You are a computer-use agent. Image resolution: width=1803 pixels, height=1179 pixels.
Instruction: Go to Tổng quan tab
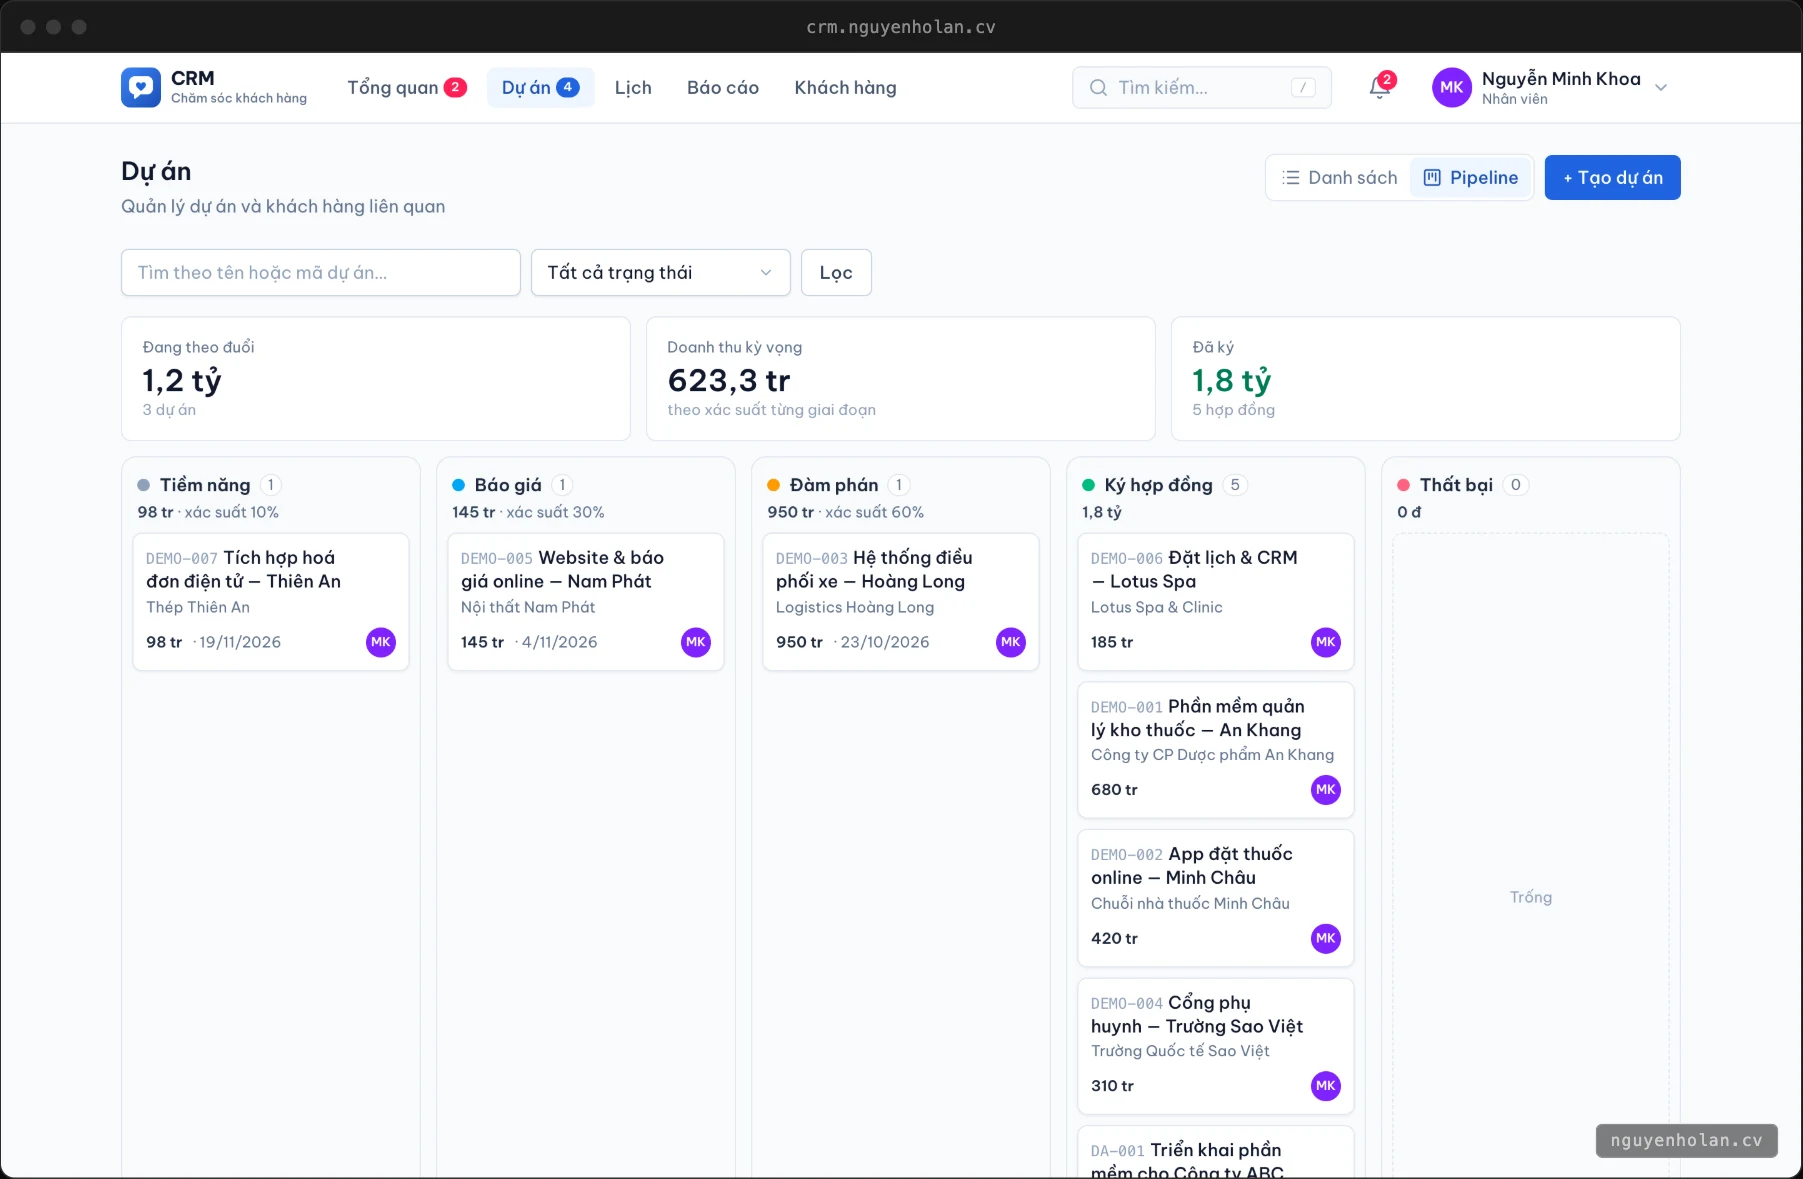tap(407, 87)
